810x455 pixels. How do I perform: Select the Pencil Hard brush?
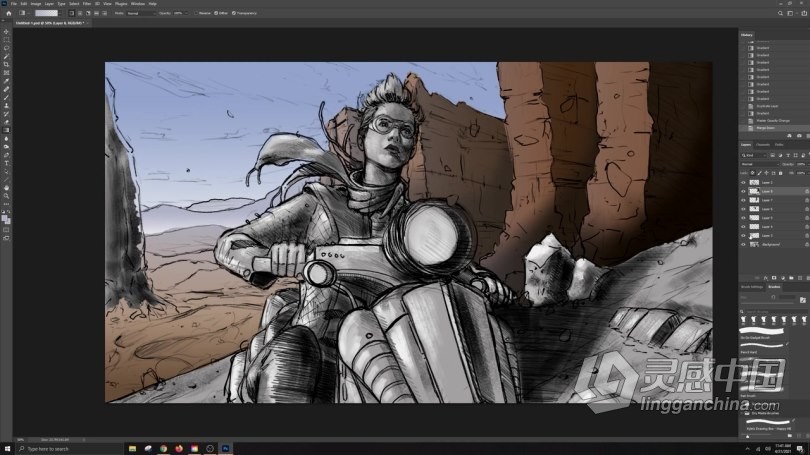pyautogui.click(x=764, y=348)
